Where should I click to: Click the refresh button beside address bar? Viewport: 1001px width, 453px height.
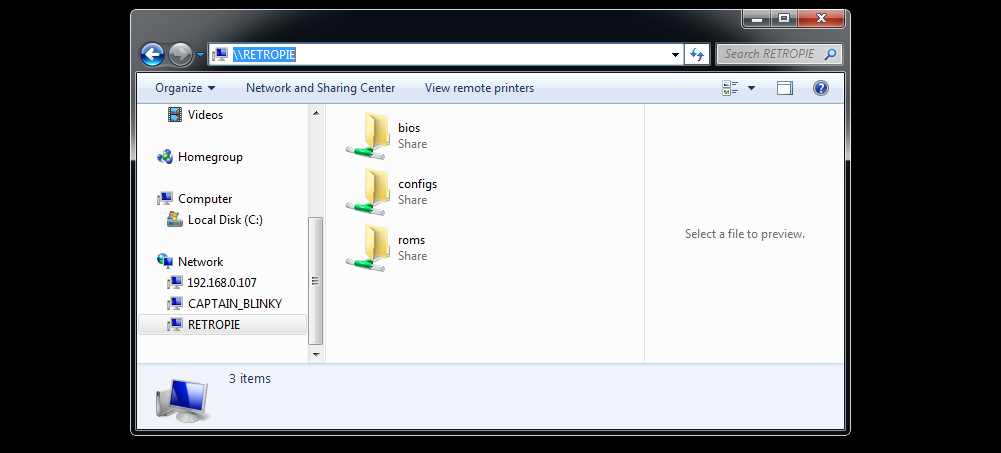point(697,54)
